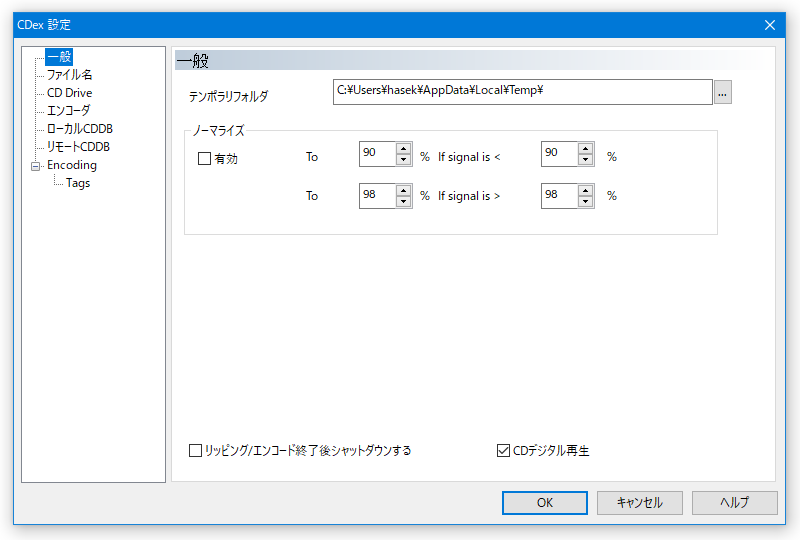Browse for temporary folder with ... button
This screenshot has width=800, height=540.
coord(722,92)
